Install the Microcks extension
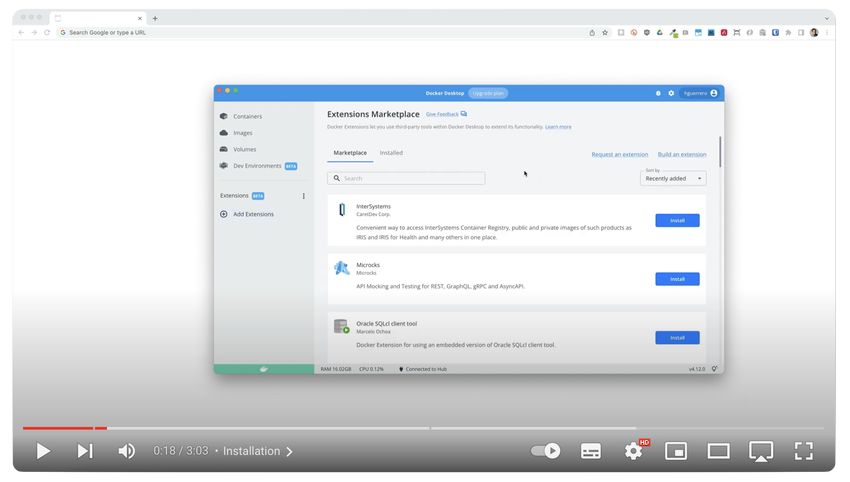The width and height of the screenshot is (850, 482). (677, 279)
